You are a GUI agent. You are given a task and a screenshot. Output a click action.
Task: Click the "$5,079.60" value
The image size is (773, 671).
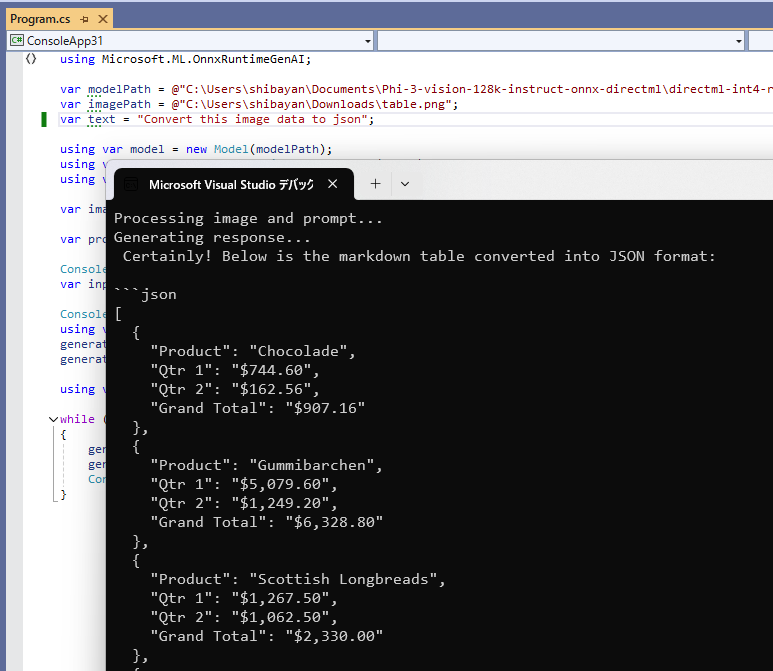[280, 484]
